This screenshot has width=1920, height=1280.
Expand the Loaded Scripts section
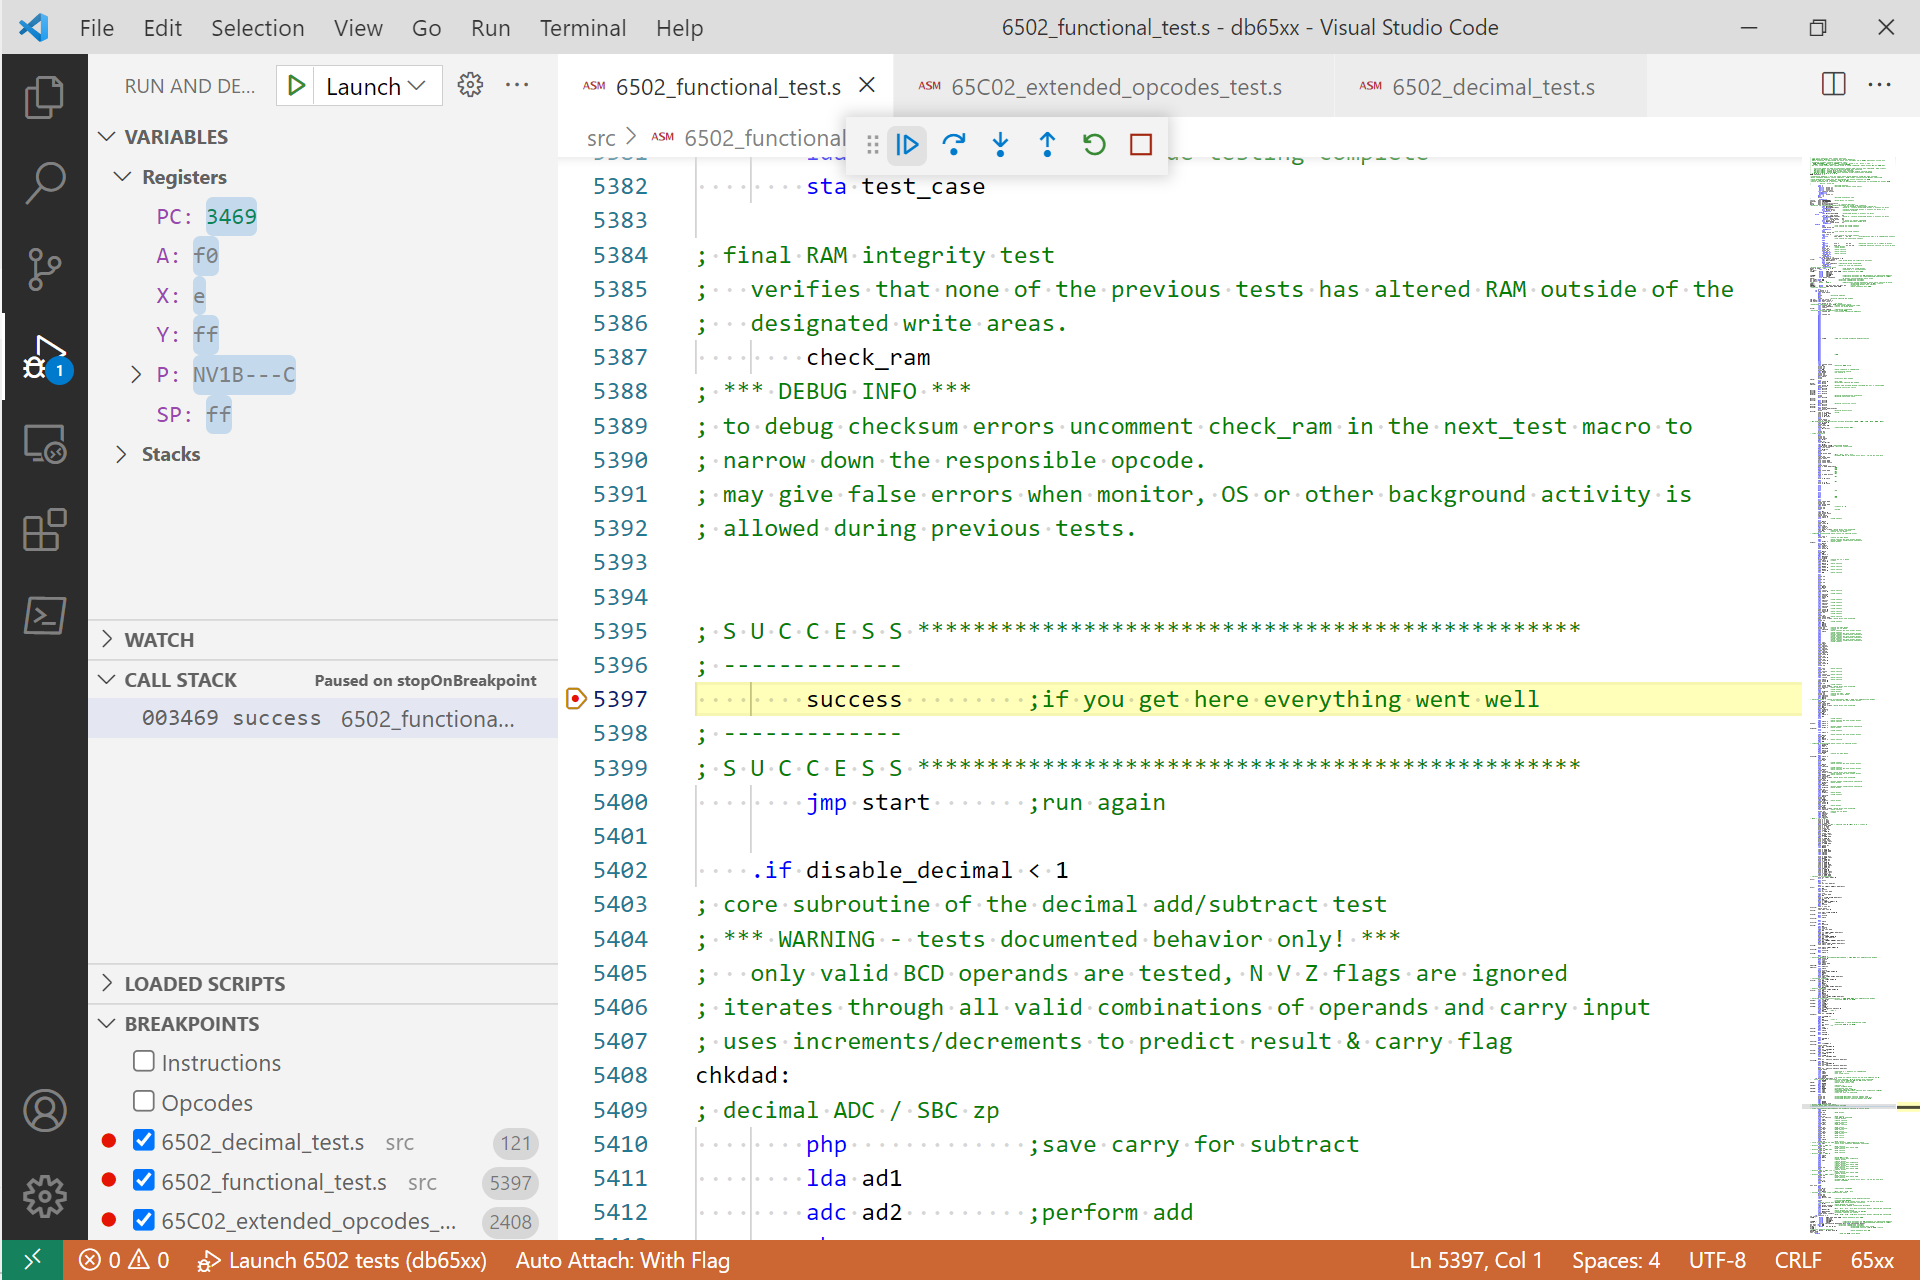pos(108,983)
